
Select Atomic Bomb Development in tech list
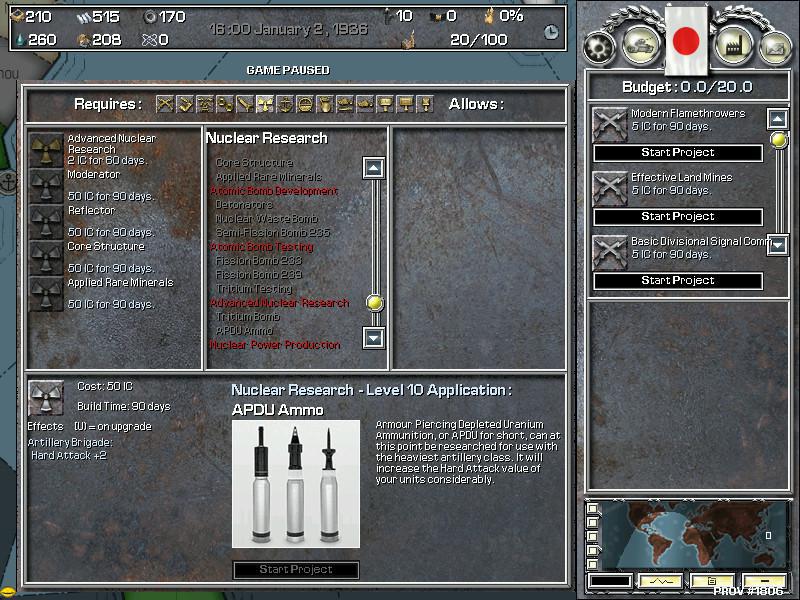point(273,191)
